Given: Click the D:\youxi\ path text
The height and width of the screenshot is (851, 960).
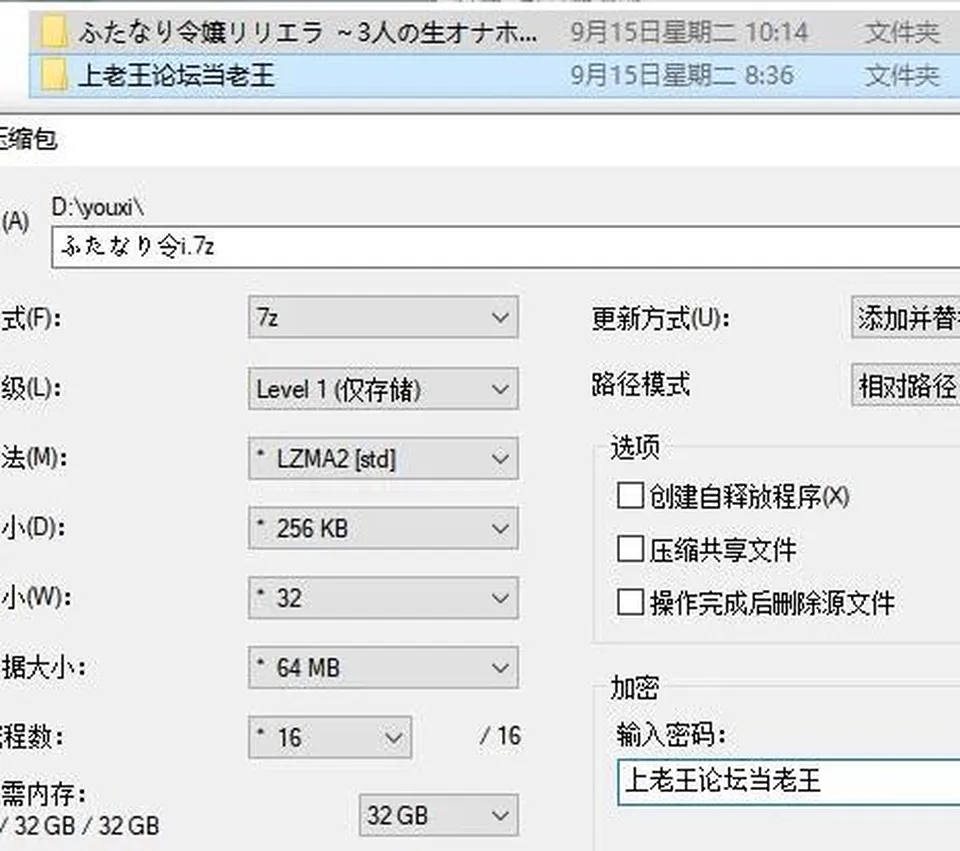Looking at the screenshot, I should [98, 208].
